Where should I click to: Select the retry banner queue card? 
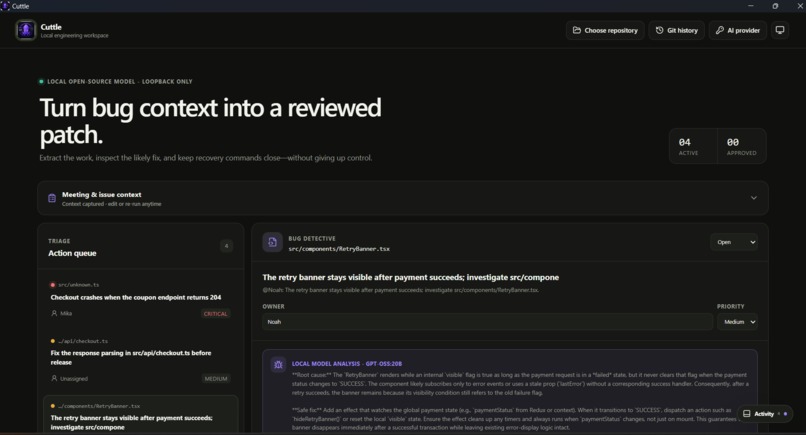[x=140, y=414]
